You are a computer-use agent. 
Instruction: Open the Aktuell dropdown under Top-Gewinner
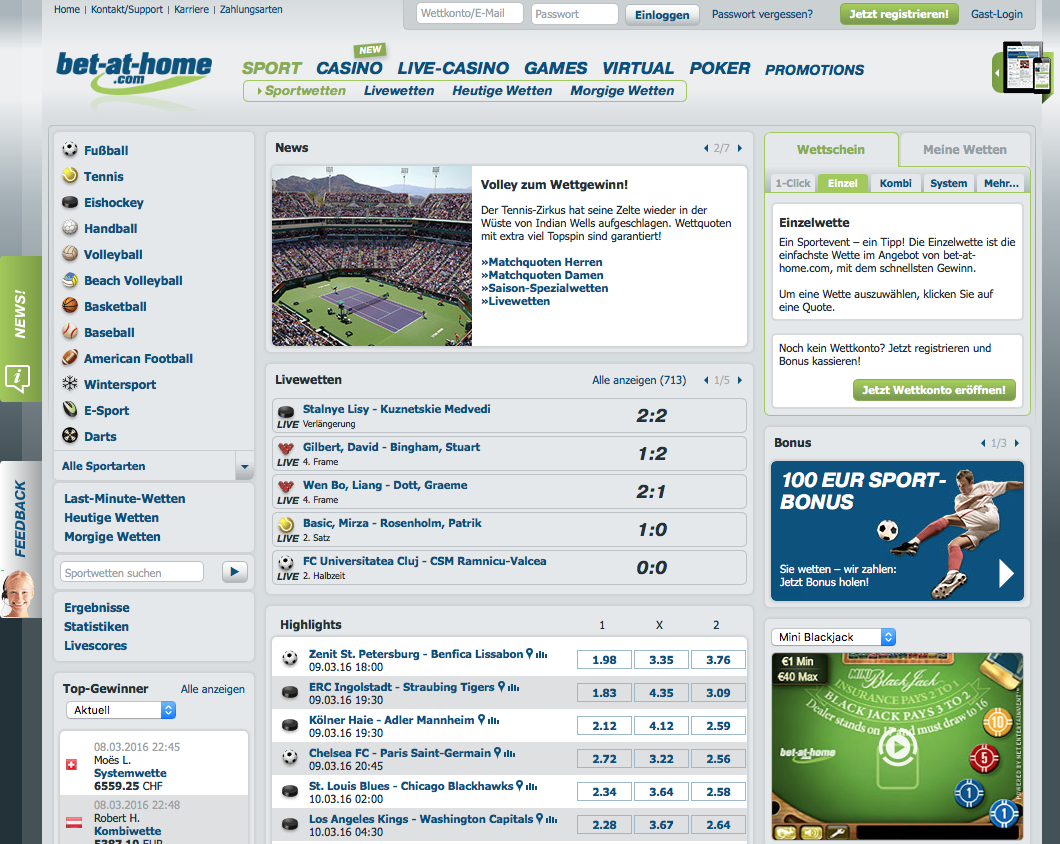(x=120, y=709)
